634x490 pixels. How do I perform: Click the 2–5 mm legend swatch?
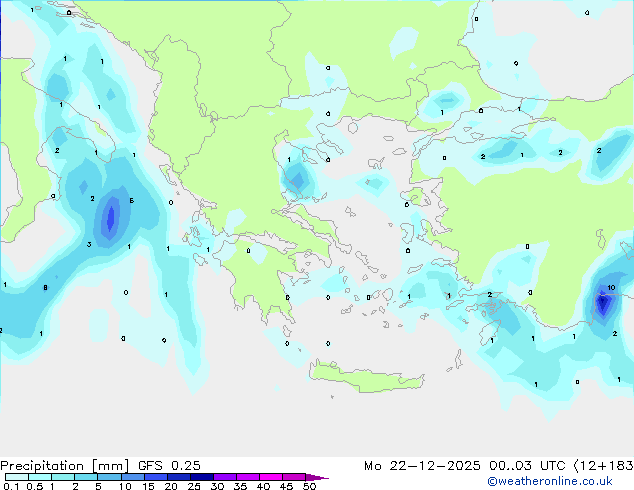pos(86,477)
